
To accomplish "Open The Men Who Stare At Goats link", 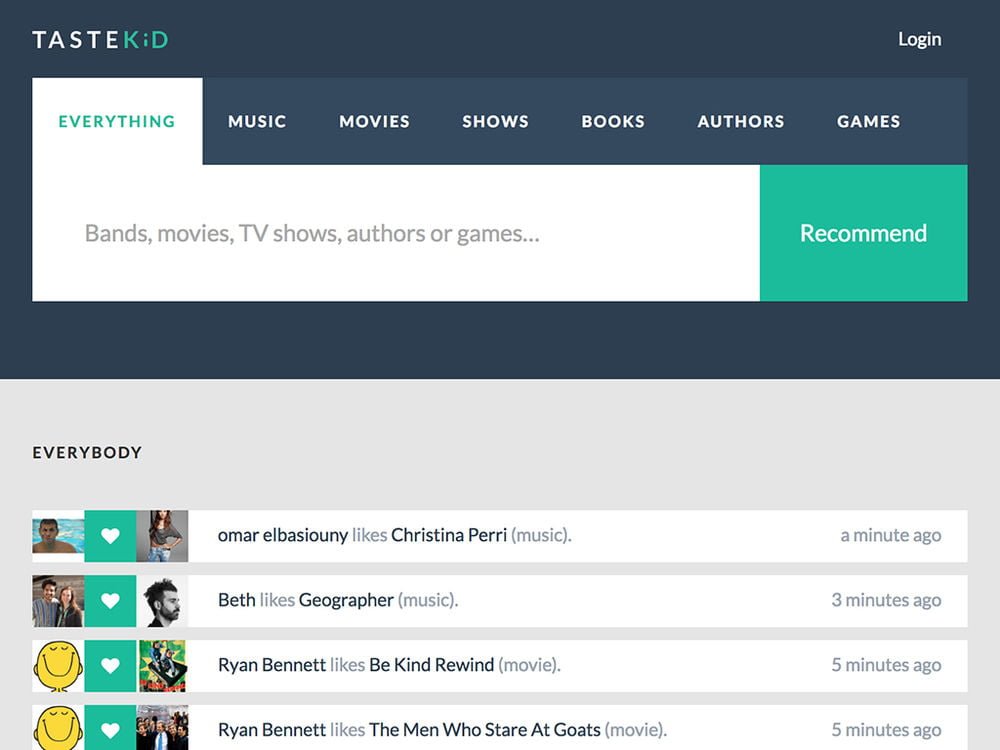I will (x=484, y=730).
